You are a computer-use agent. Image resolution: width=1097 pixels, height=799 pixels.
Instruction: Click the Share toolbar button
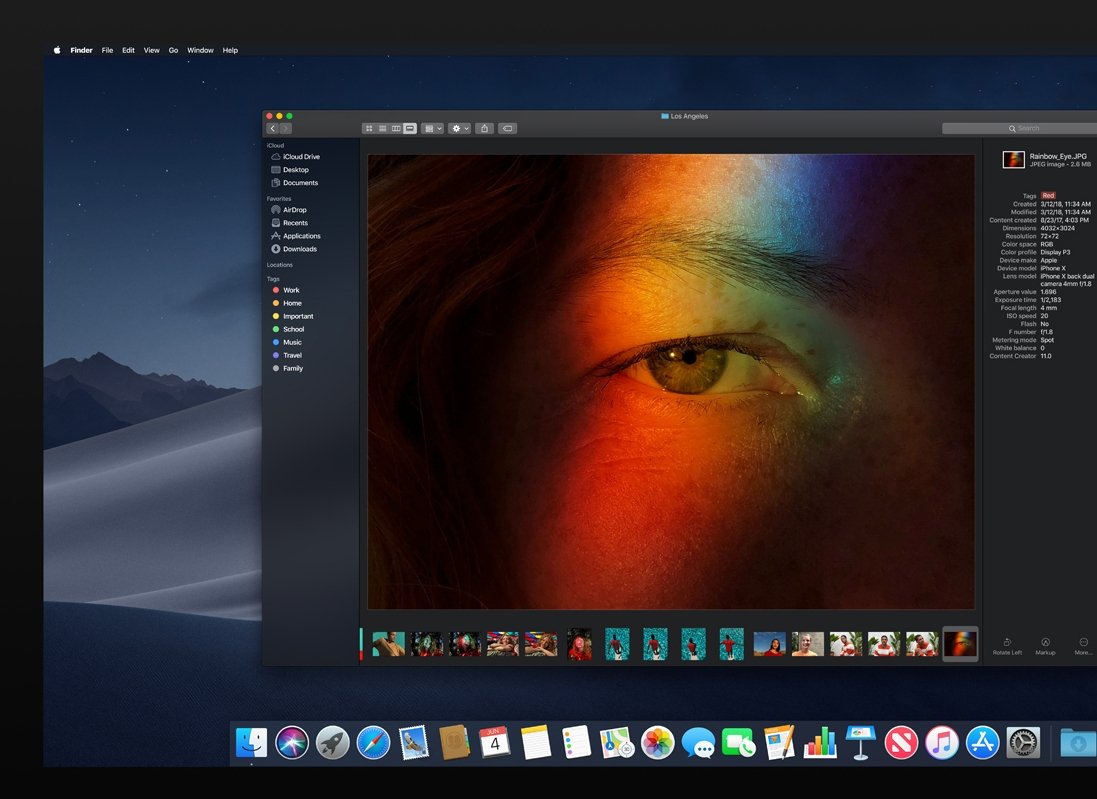tap(484, 129)
